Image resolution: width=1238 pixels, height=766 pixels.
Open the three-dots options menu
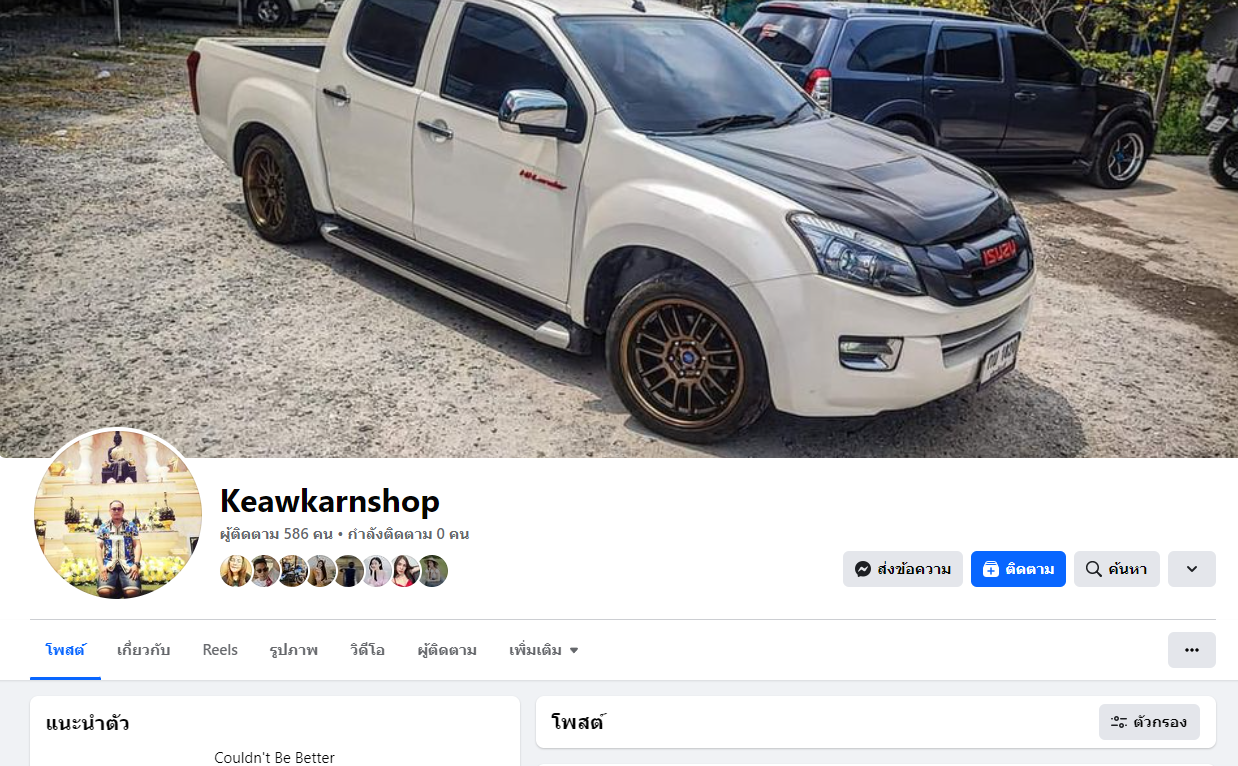[1192, 650]
